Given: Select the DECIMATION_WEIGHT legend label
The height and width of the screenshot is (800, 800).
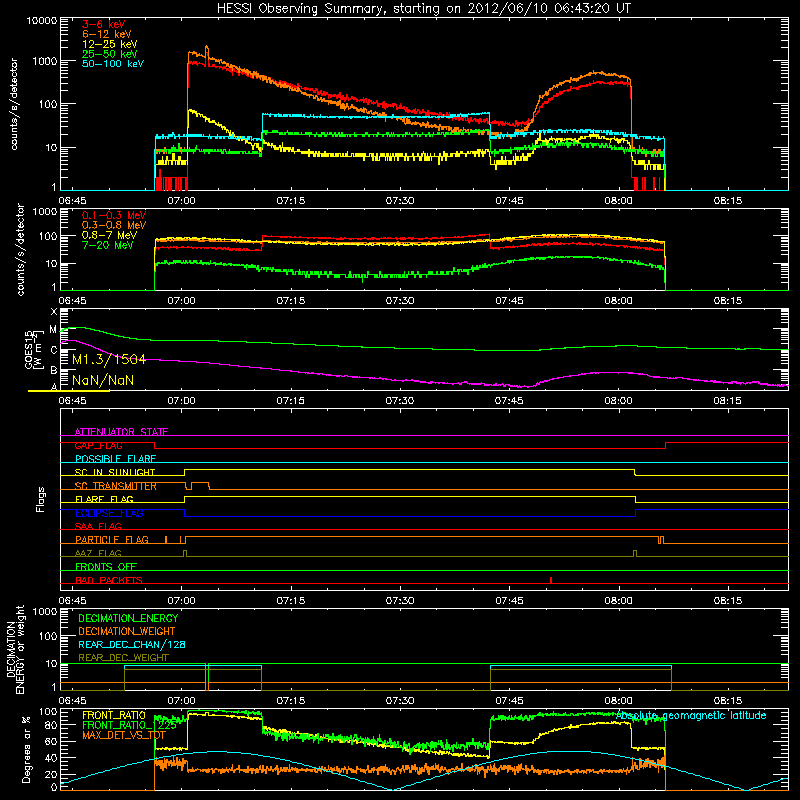Looking at the screenshot, I should coord(127,631).
